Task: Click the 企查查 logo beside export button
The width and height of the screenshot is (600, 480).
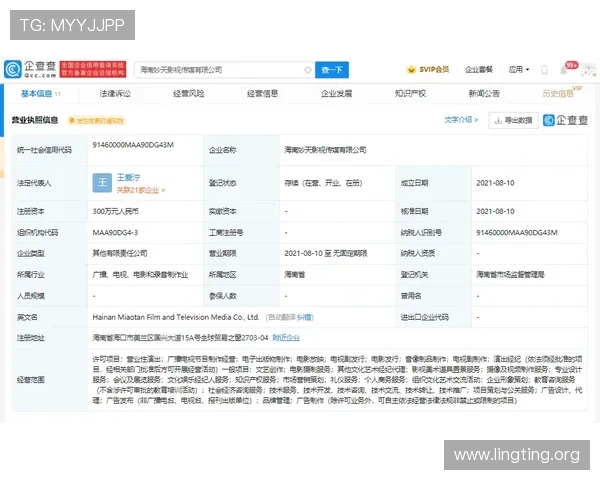Action: point(566,120)
